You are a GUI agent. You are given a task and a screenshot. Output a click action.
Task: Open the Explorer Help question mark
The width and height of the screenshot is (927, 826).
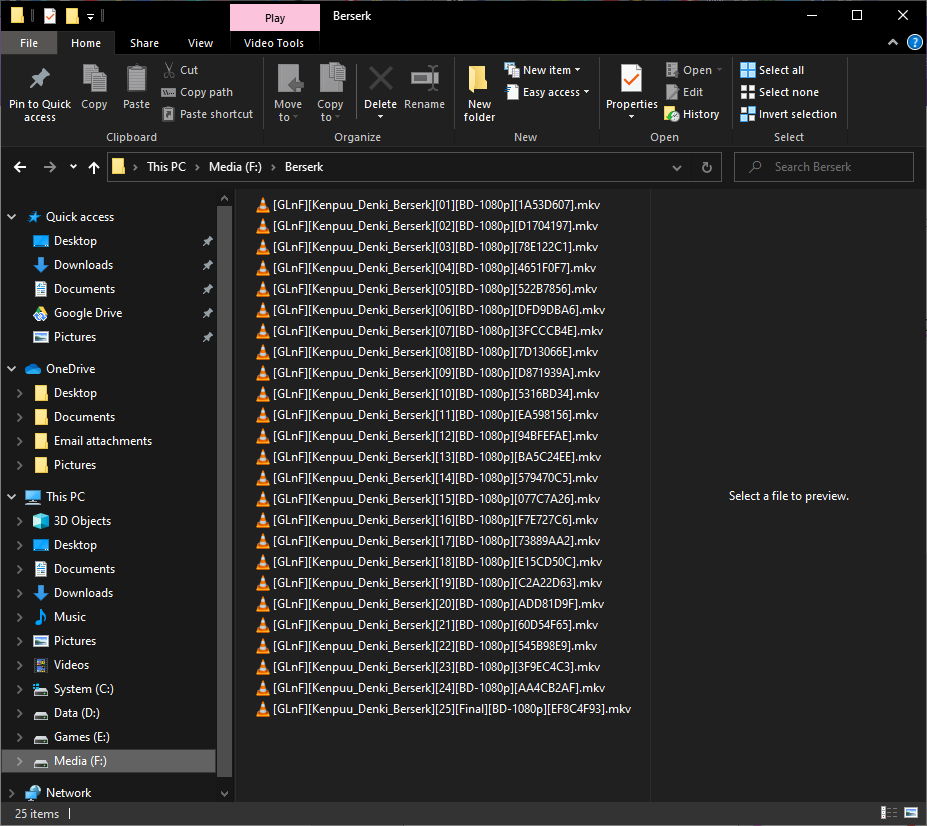[x=914, y=43]
